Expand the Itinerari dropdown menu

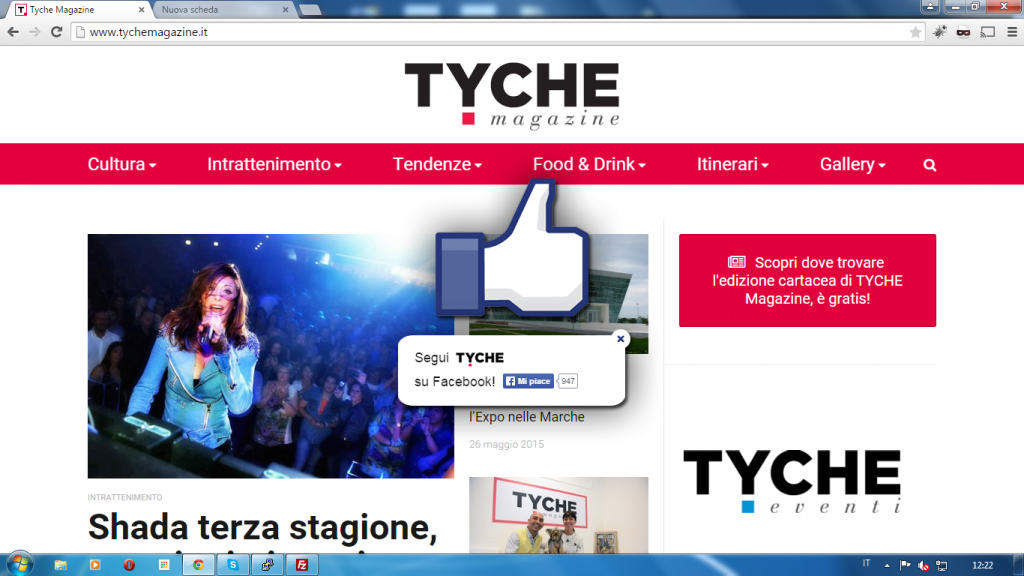(x=732, y=165)
